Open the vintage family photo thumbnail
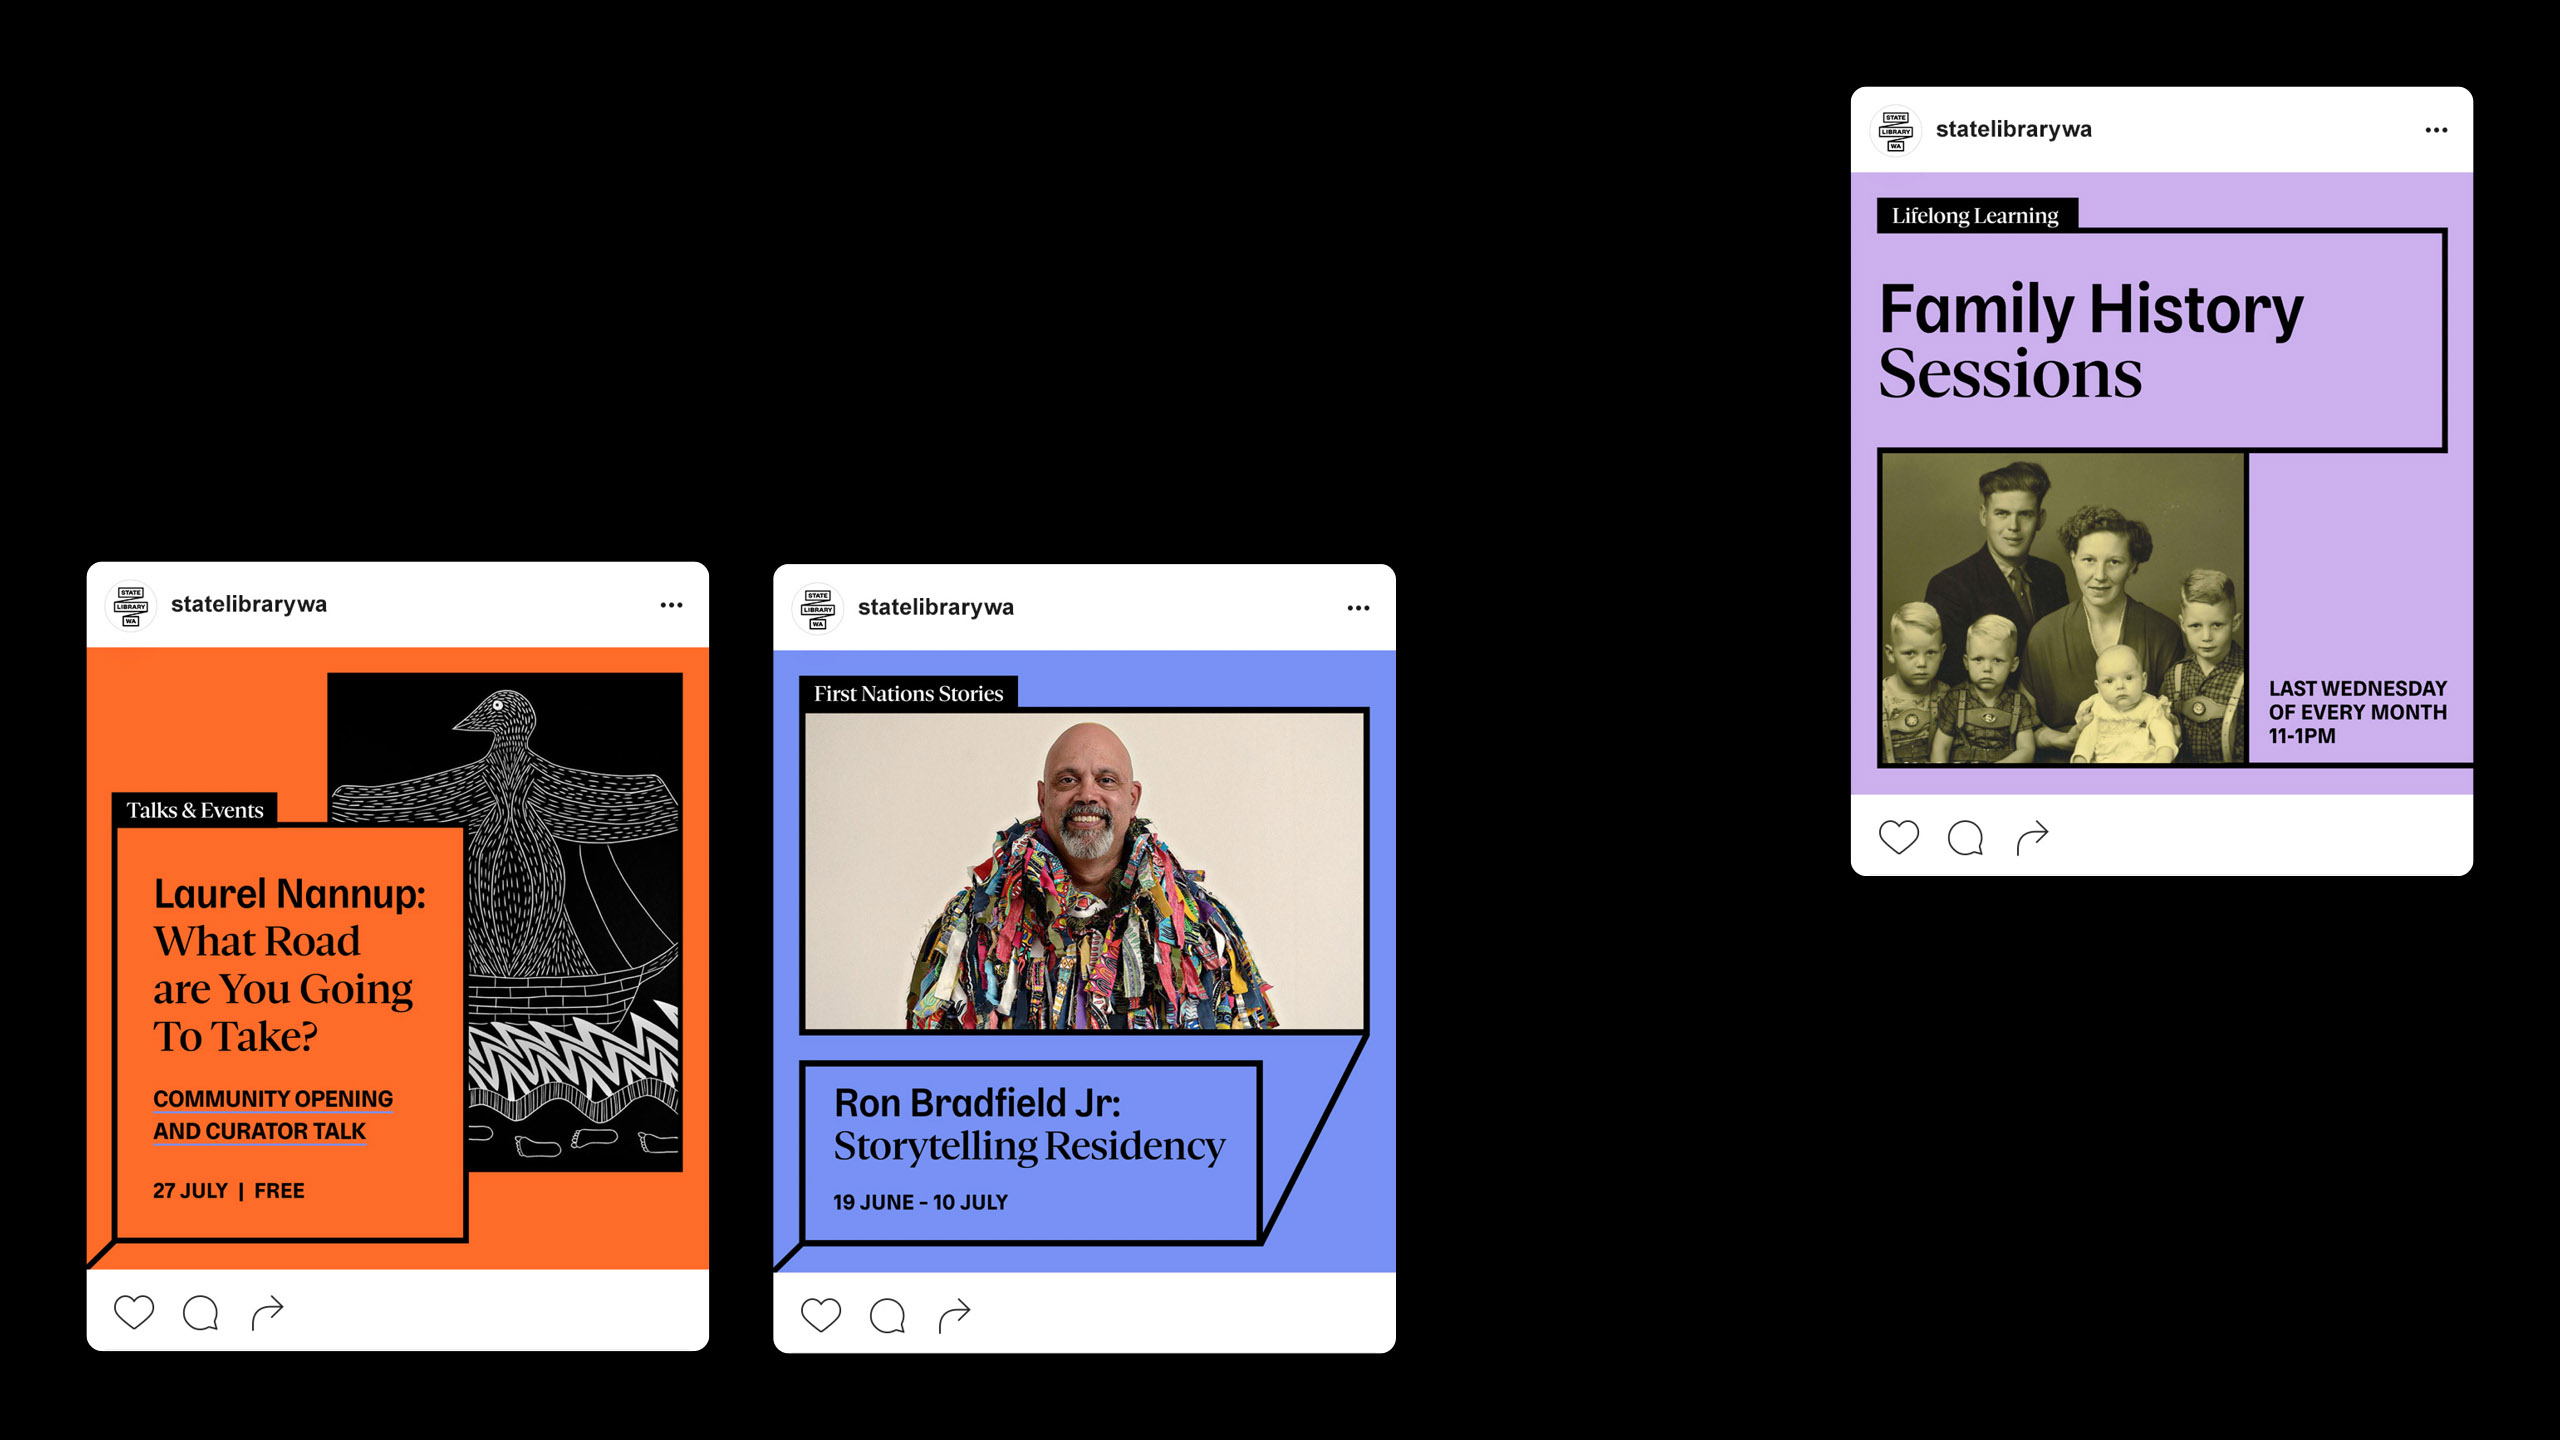Viewport: 2560px width, 1440px height. (2062, 609)
